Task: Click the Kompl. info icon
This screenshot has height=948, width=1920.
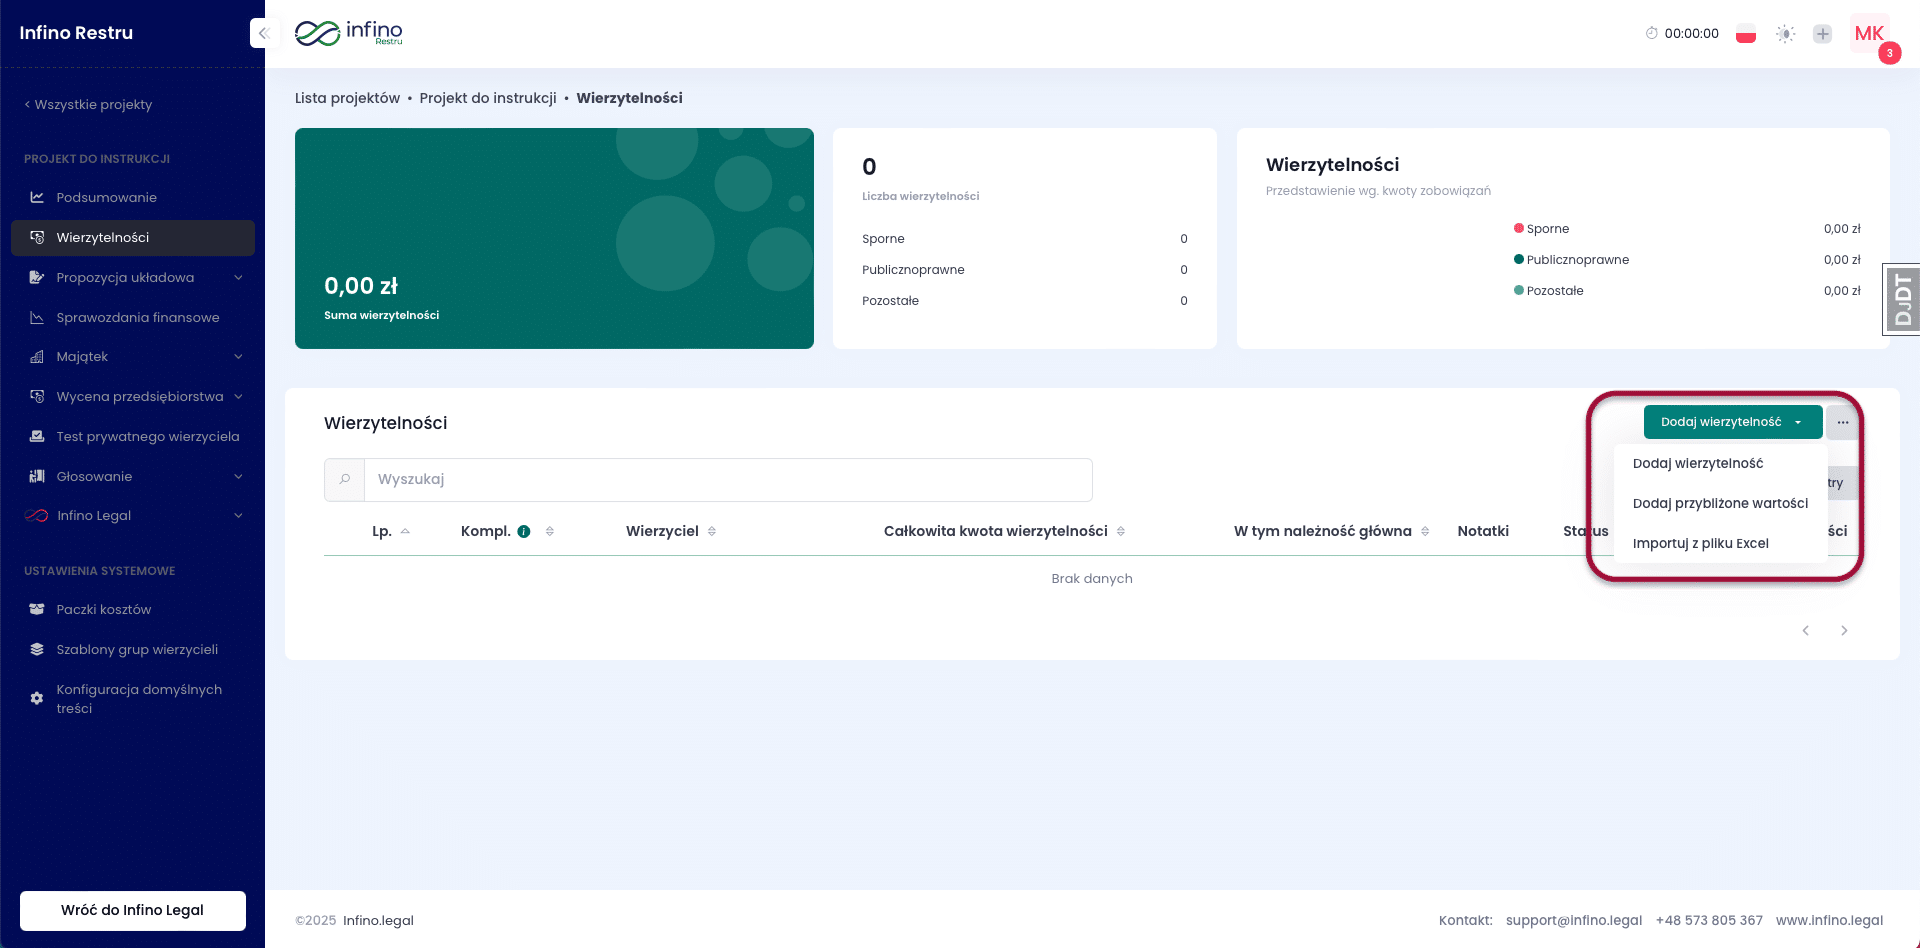Action: [x=524, y=532]
